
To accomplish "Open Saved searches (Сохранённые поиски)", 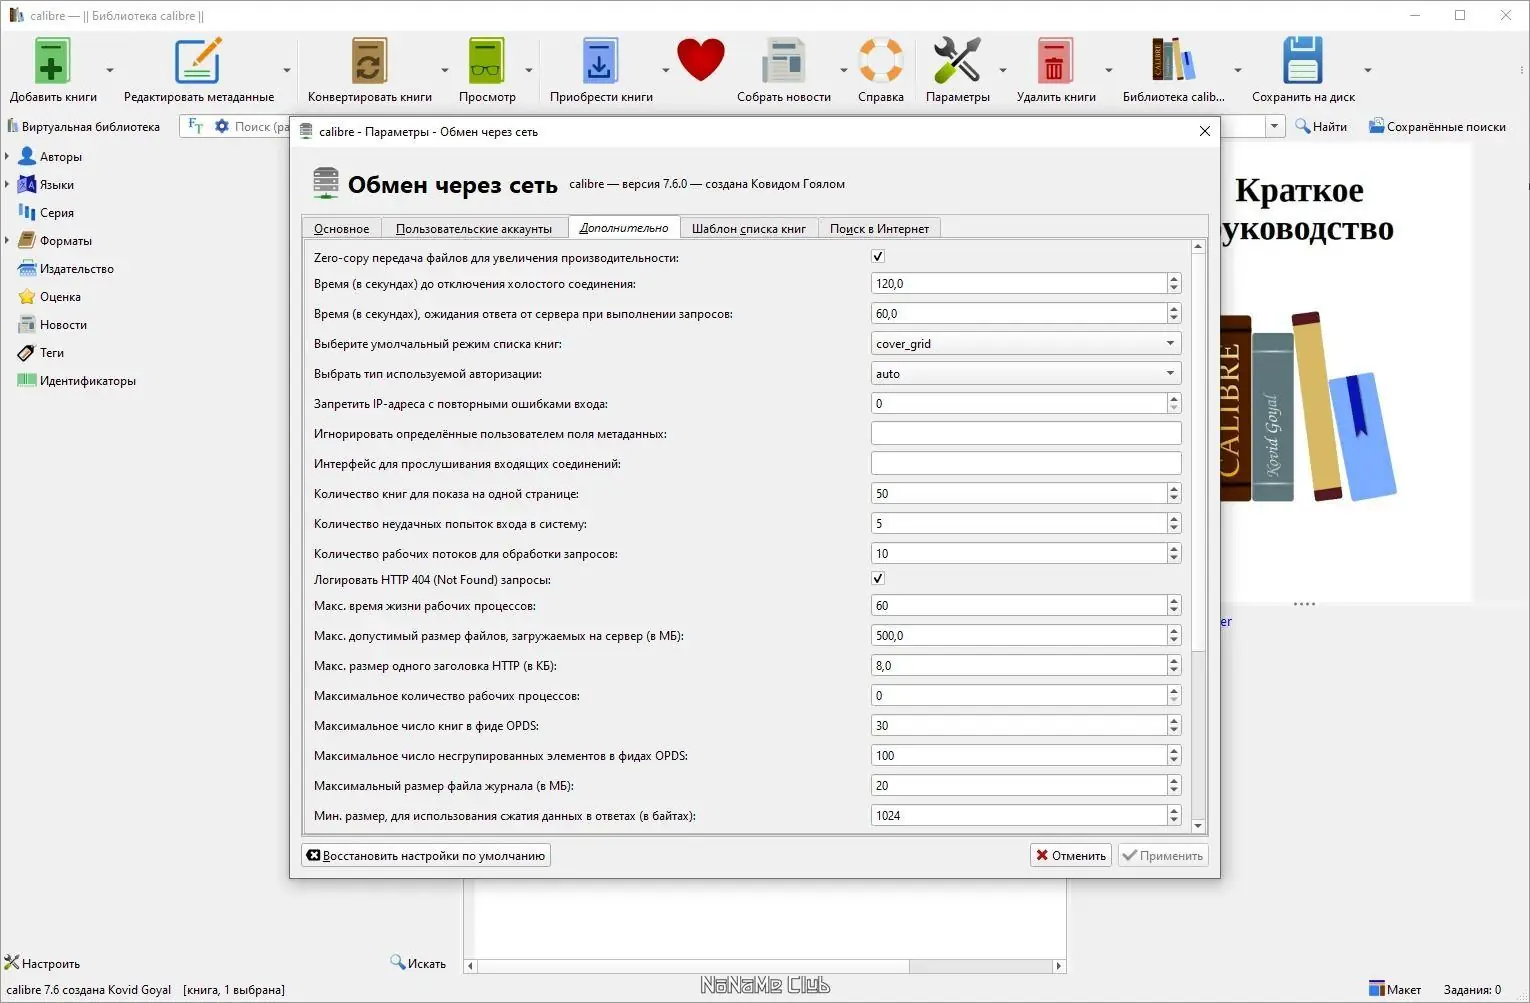I will (x=1437, y=127).
